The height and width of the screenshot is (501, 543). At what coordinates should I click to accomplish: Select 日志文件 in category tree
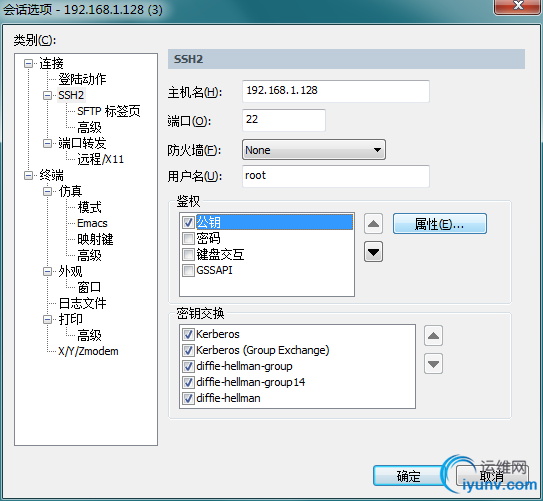point(82,303)
